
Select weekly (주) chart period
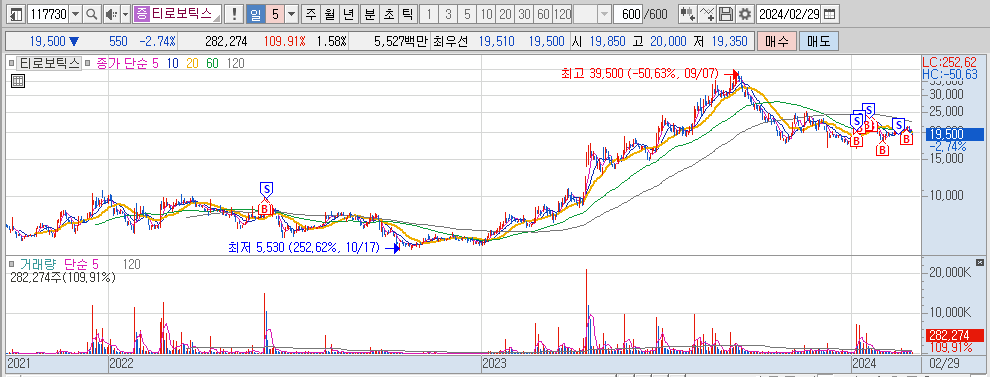pos(311,14)
